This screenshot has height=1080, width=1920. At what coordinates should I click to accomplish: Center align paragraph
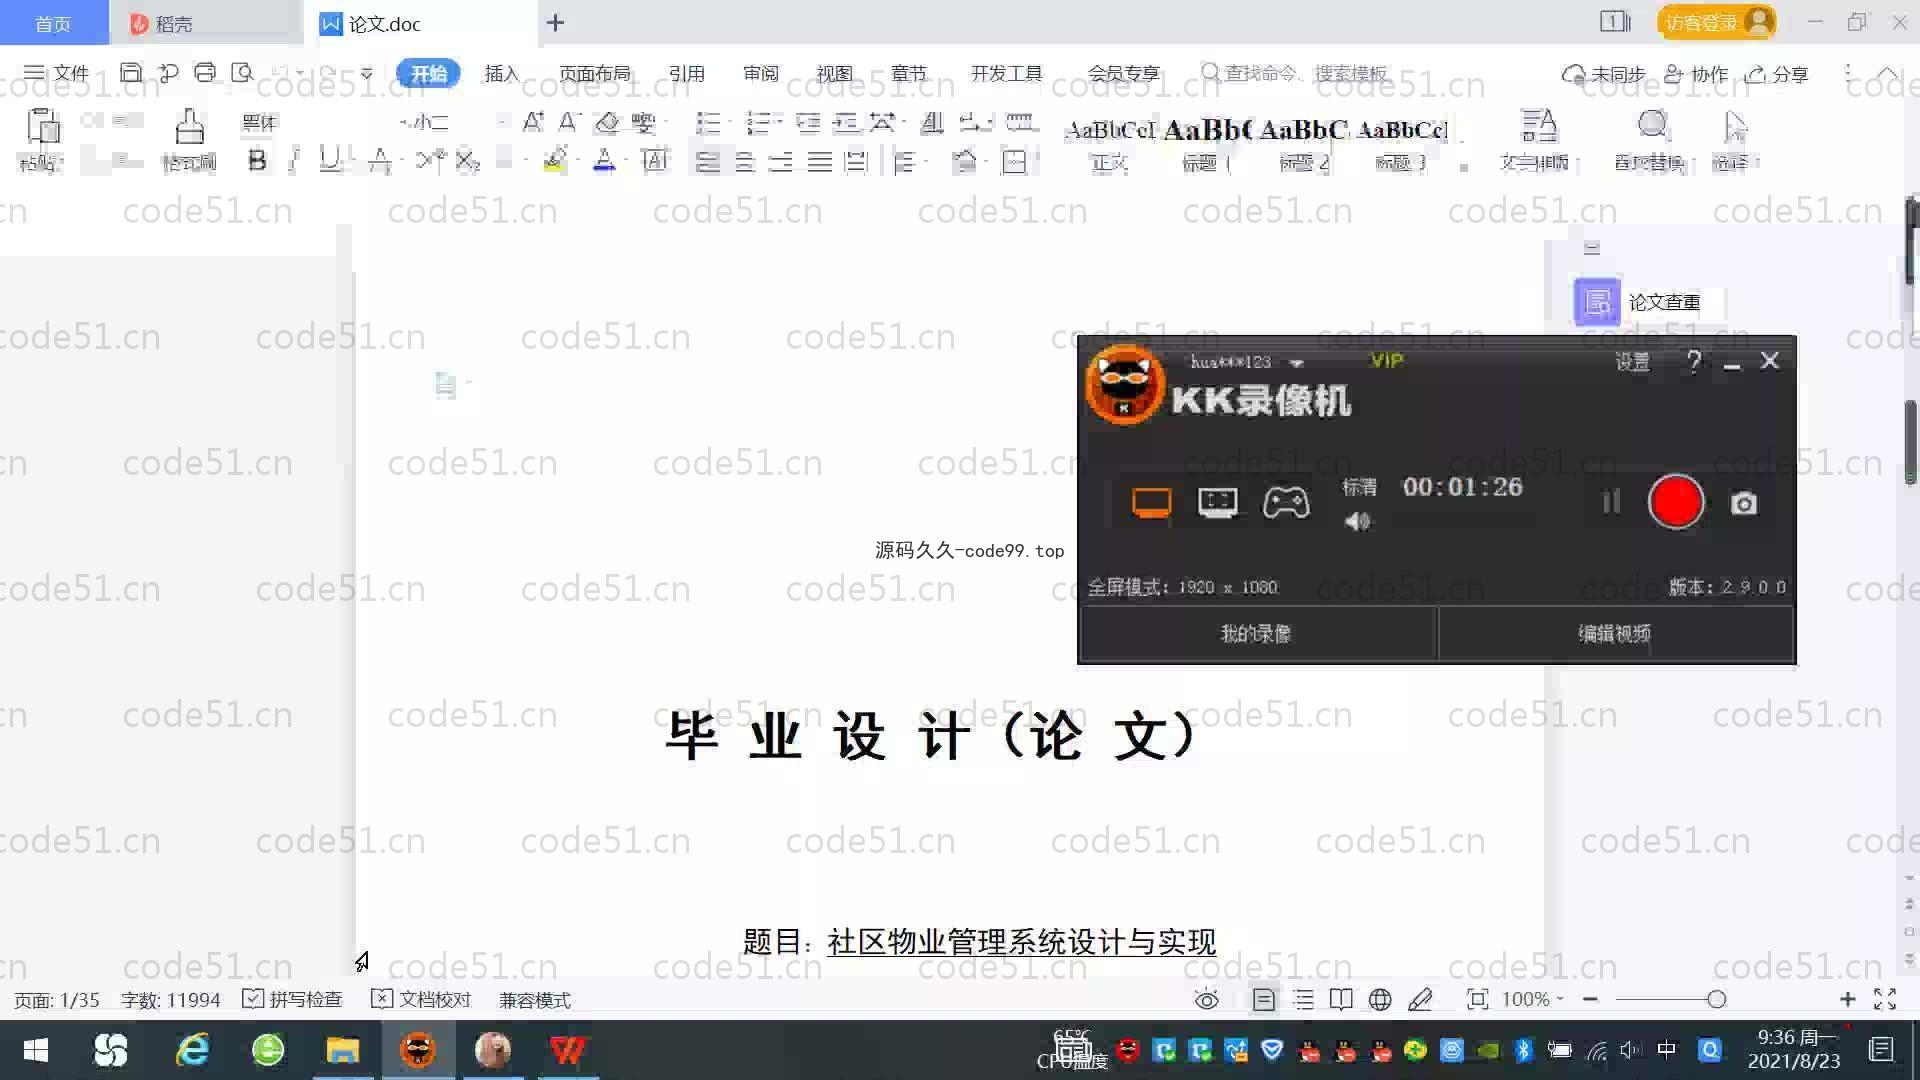tap(744, 161)
